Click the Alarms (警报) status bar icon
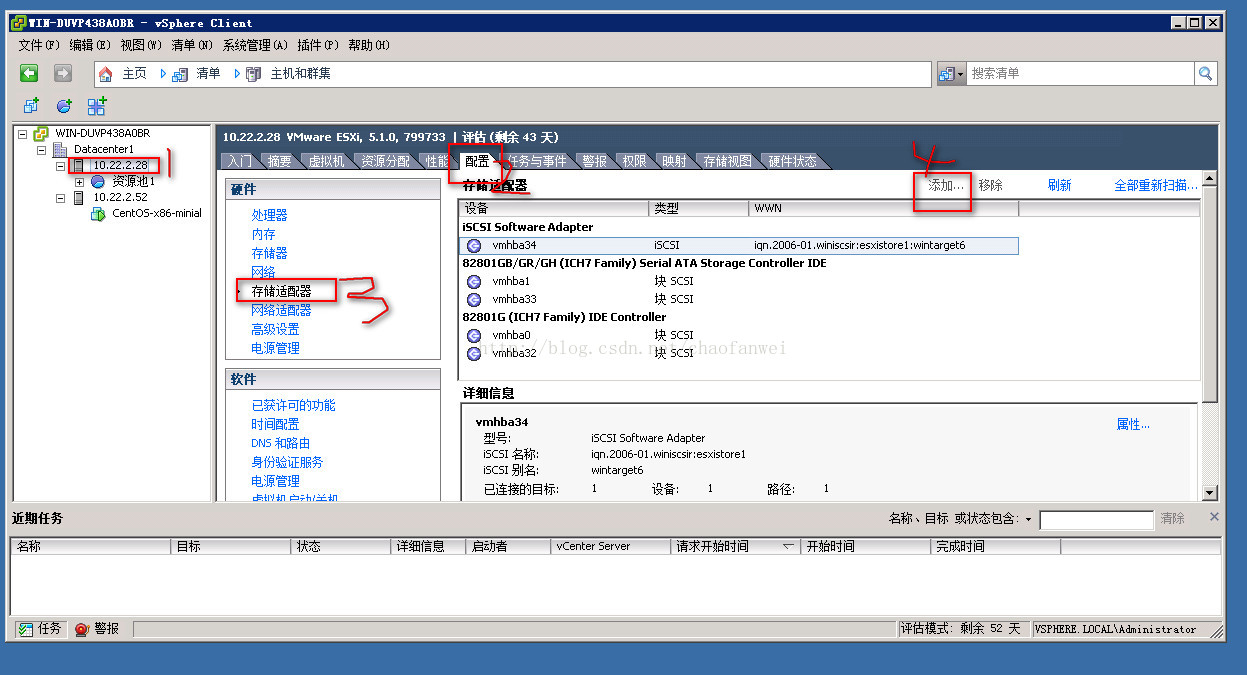Screen dimensions: 1247x675 (x=82, y=629)
